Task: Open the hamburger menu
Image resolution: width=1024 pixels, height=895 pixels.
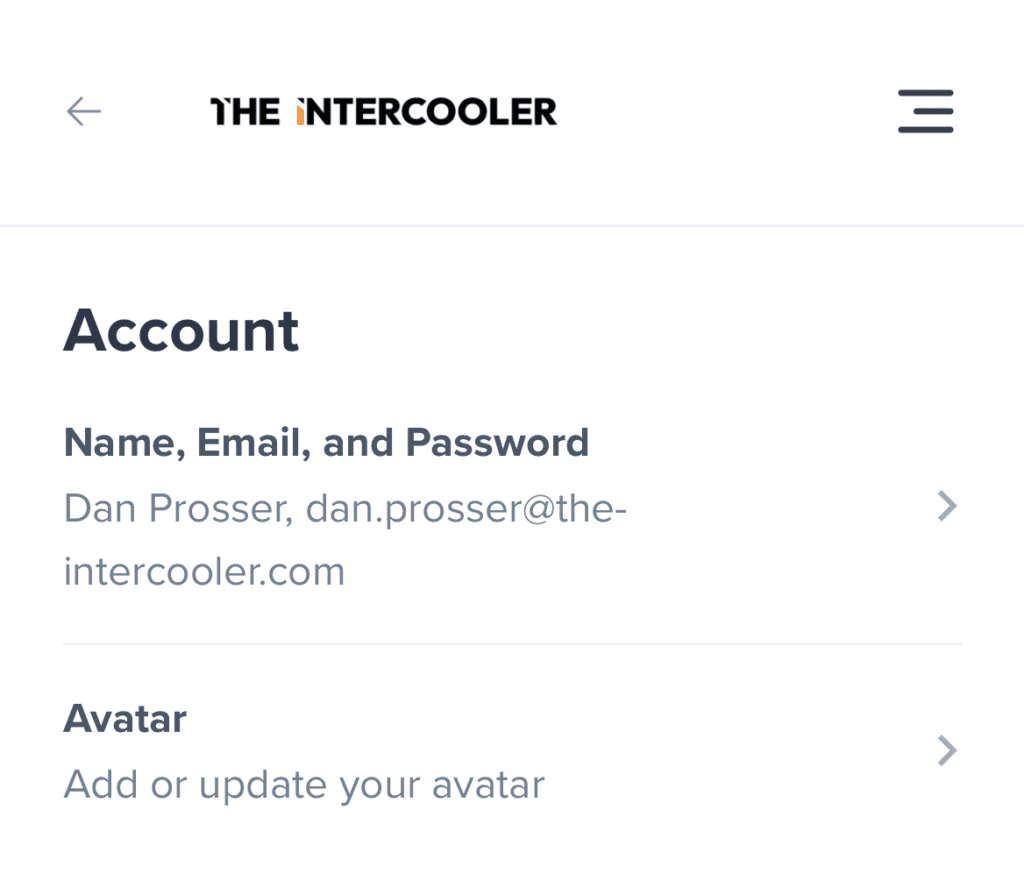Action: (x=925, y=111)
